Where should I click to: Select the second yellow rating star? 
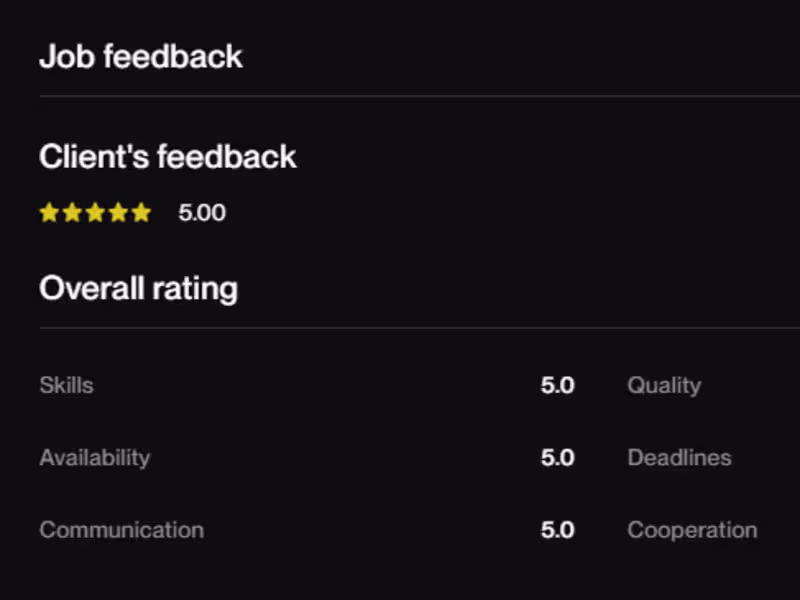click(72, 213)
